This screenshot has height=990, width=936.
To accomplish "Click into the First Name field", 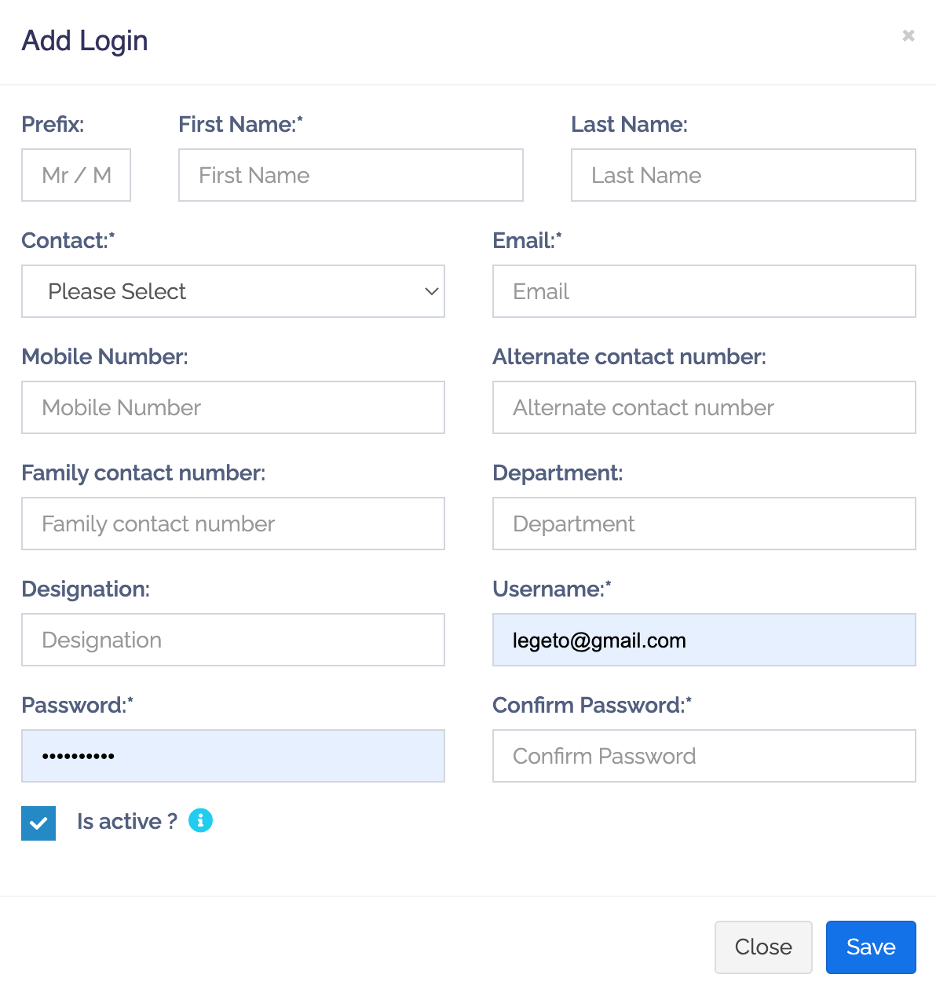I will click(x=351, y=175).
